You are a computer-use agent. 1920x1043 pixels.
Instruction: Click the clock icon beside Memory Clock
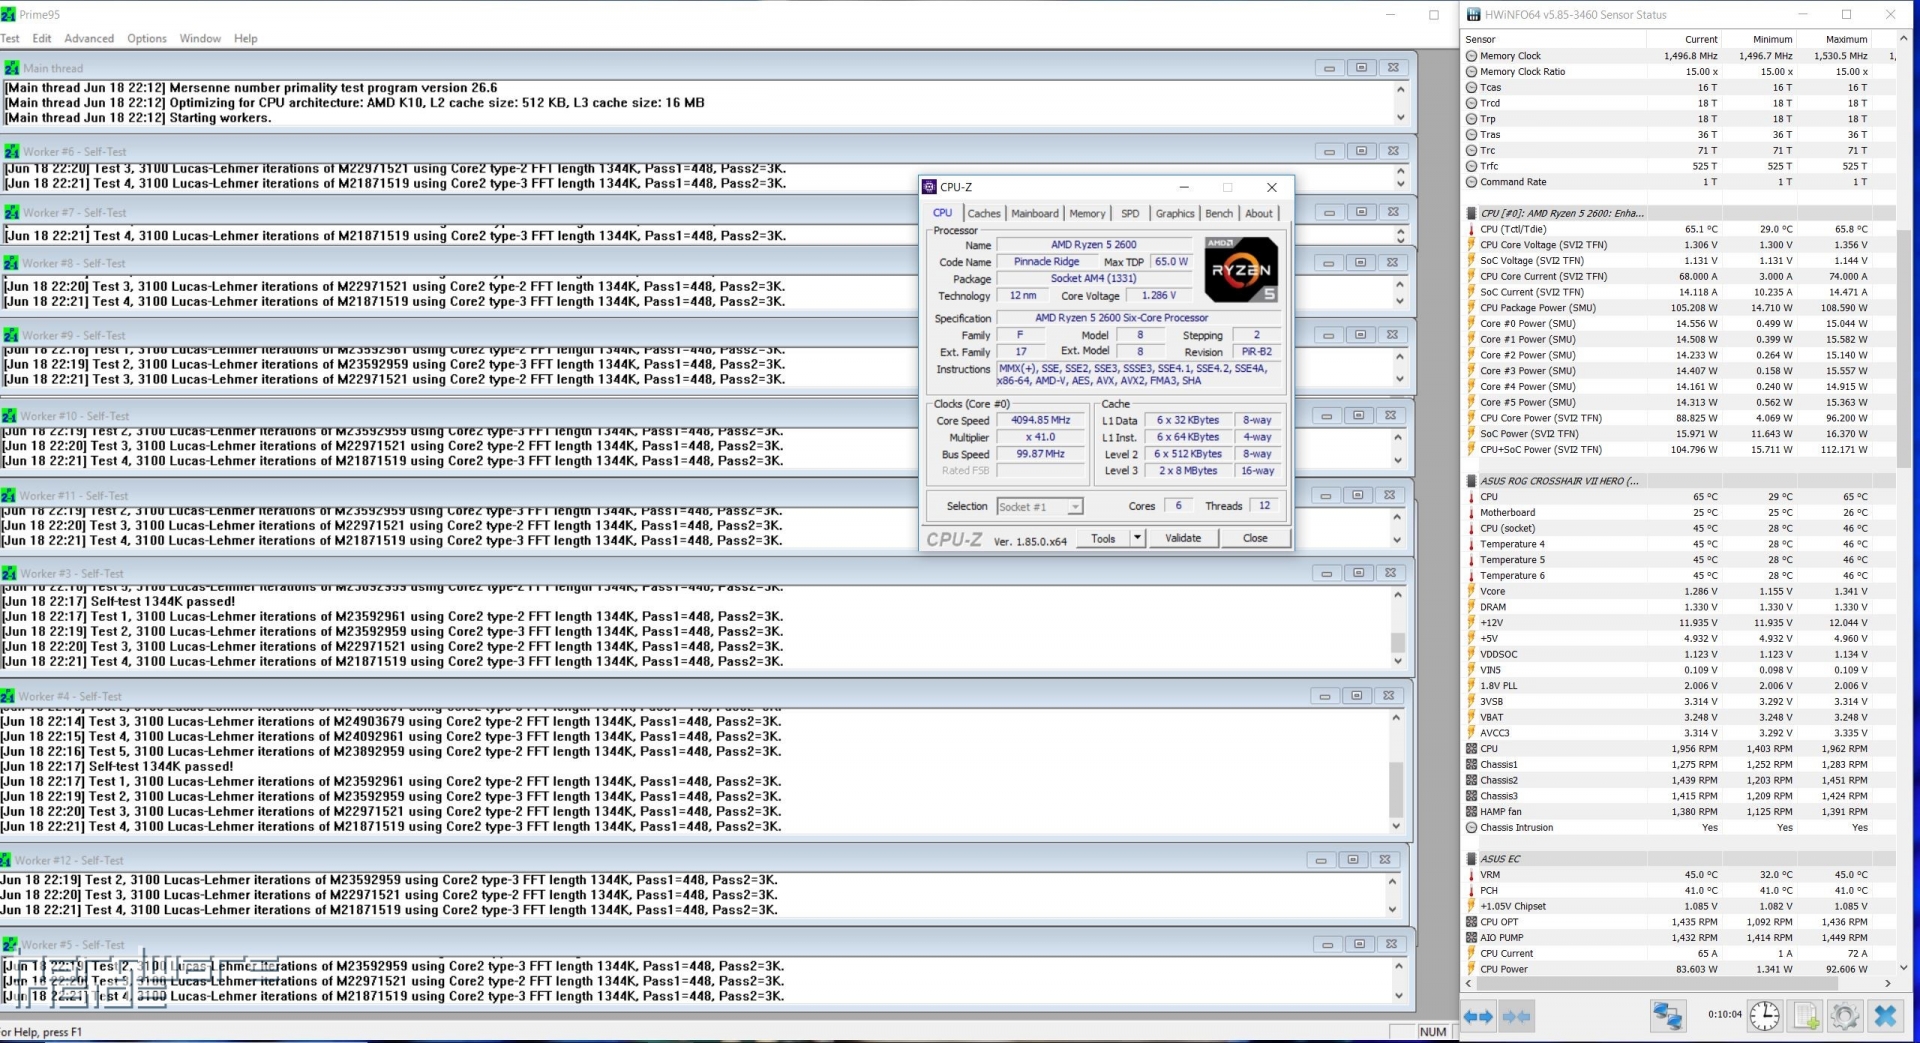point(1471,56)
